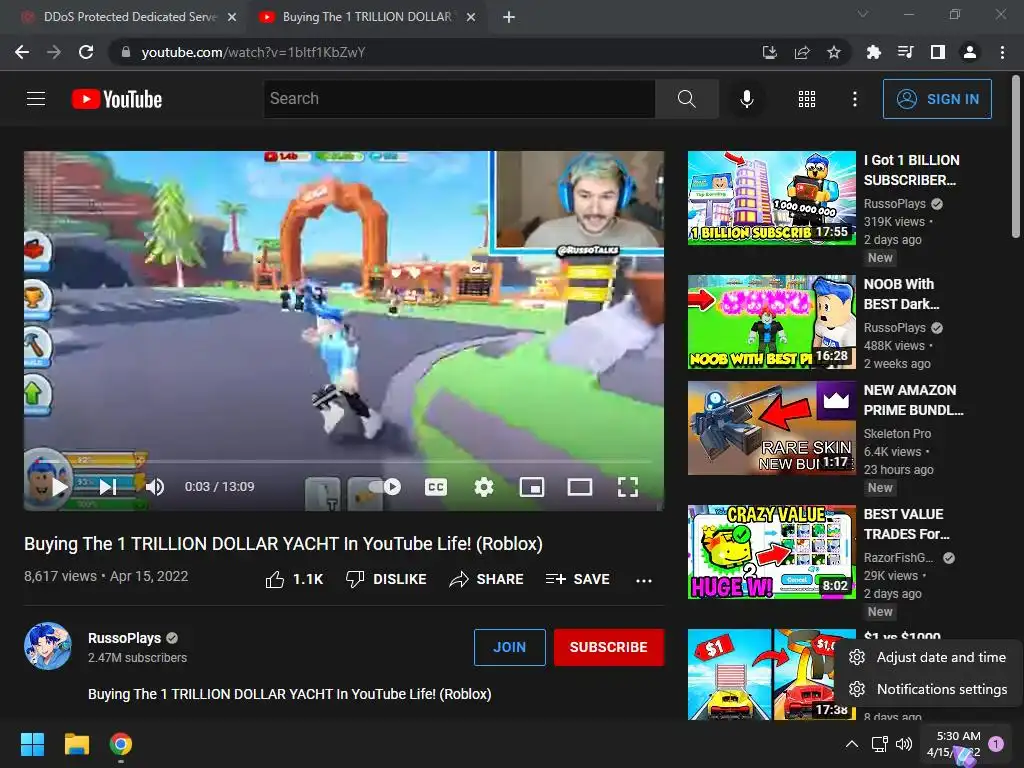Click the red SUBSCRIBE button
Image resolution: width=1024 pixels, height=768 pixels.
(x=609, y=647)
